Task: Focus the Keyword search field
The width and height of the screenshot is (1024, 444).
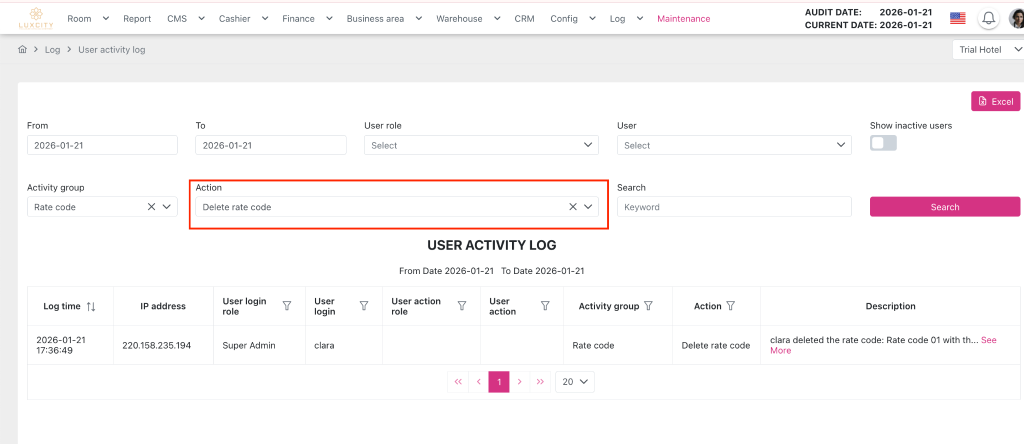Action: click(733, 207)
